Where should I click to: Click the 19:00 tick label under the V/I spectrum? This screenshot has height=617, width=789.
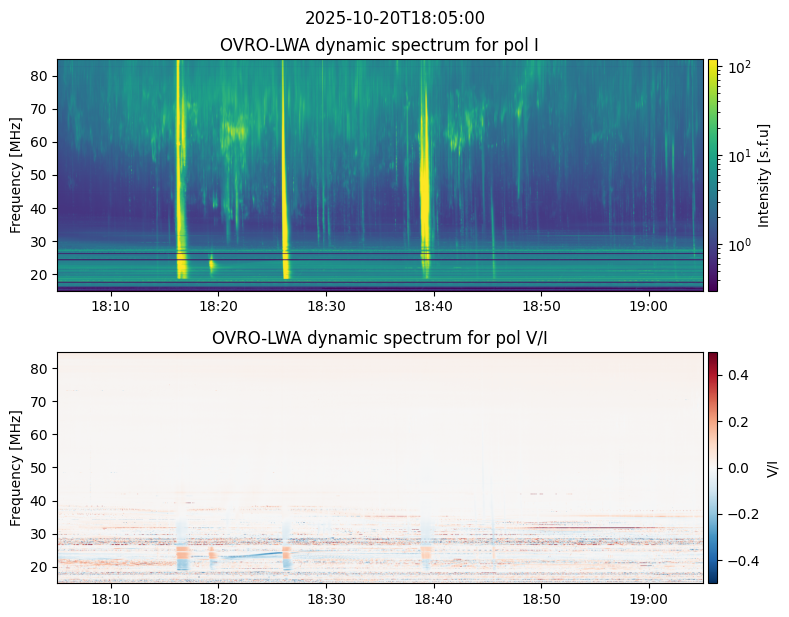(649, 599)
